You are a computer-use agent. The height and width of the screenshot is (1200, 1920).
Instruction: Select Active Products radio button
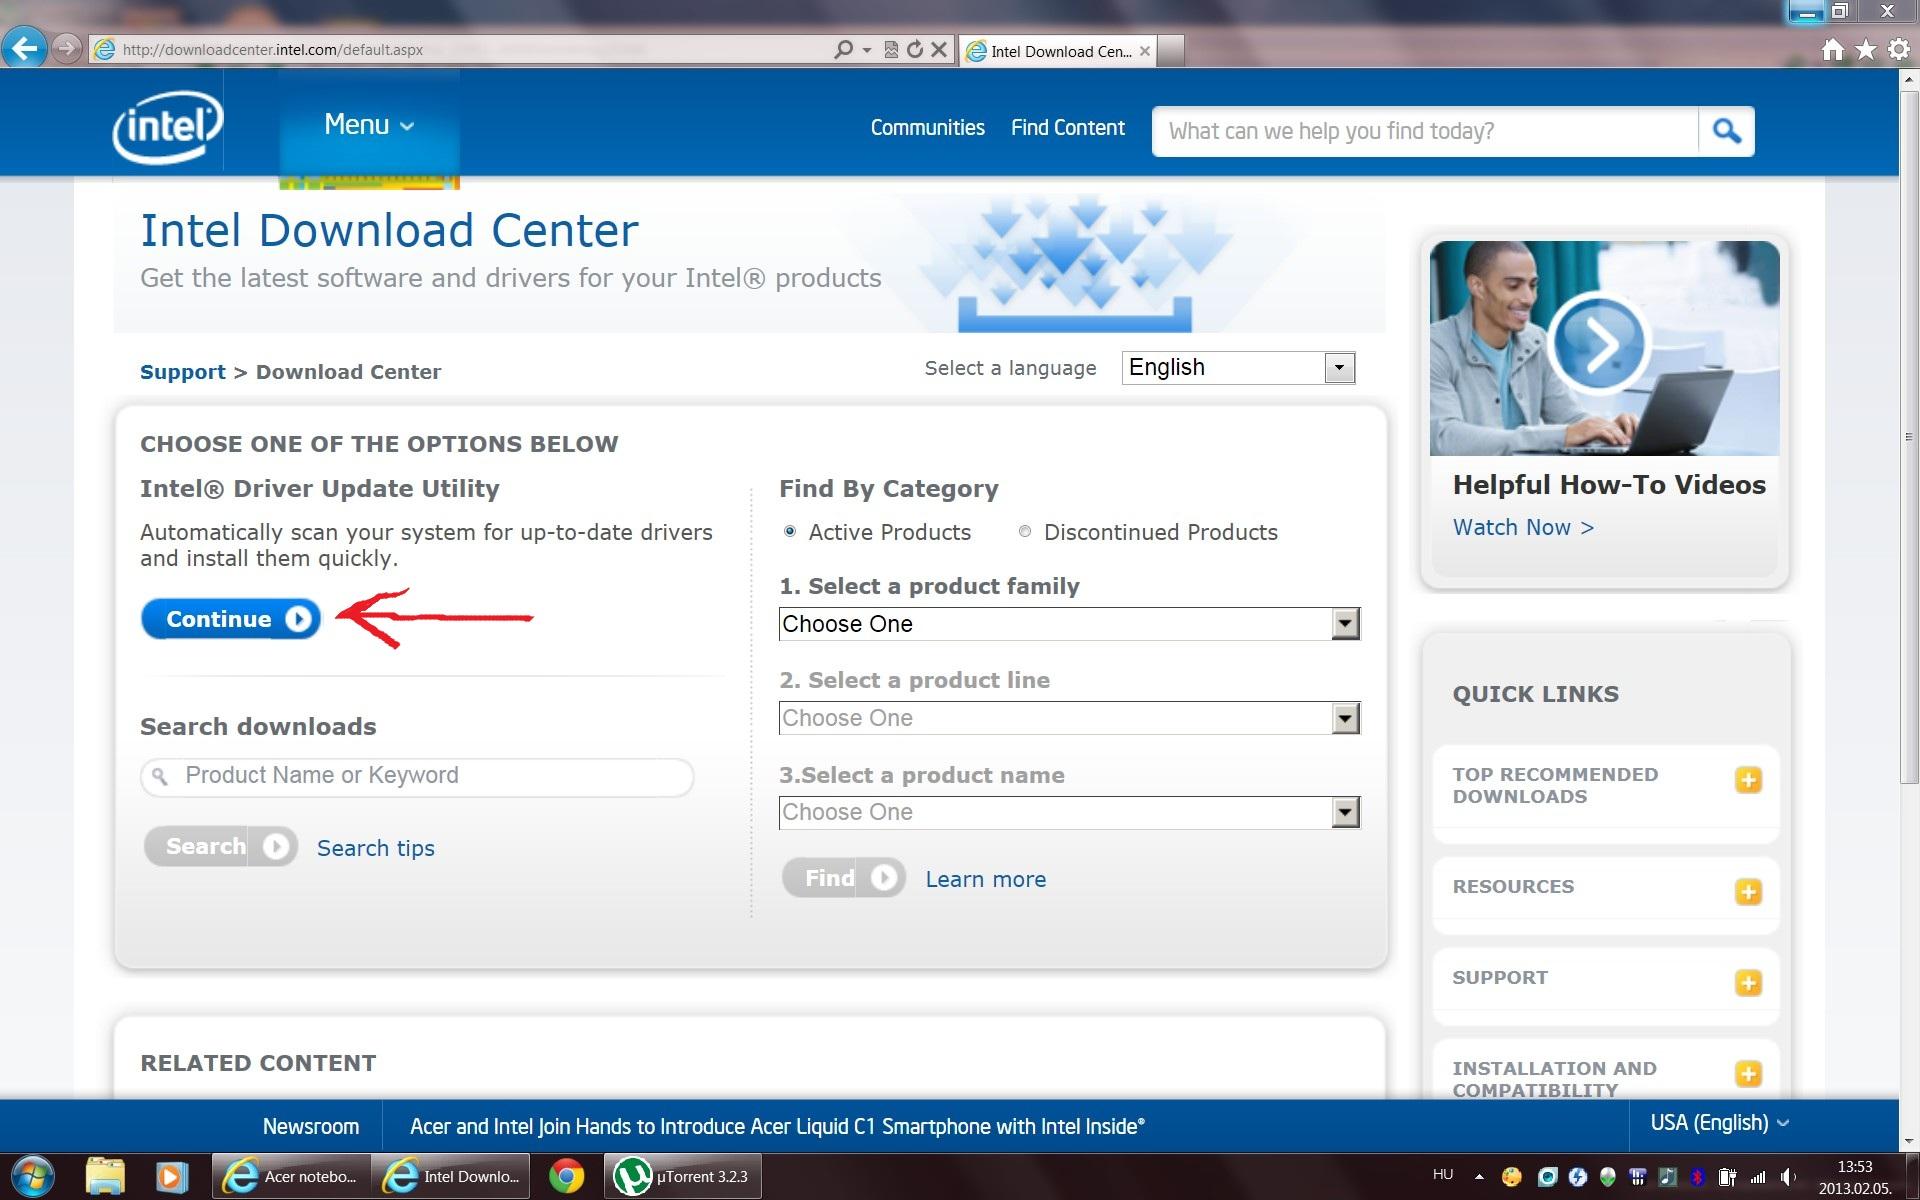click(x=790, y=532)
